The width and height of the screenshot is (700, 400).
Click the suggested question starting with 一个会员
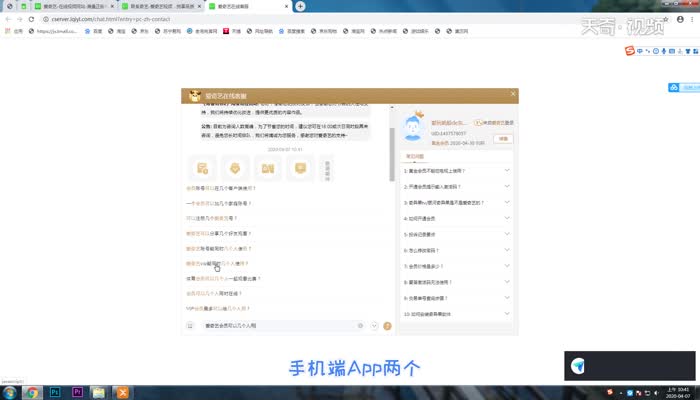(219, 204)
